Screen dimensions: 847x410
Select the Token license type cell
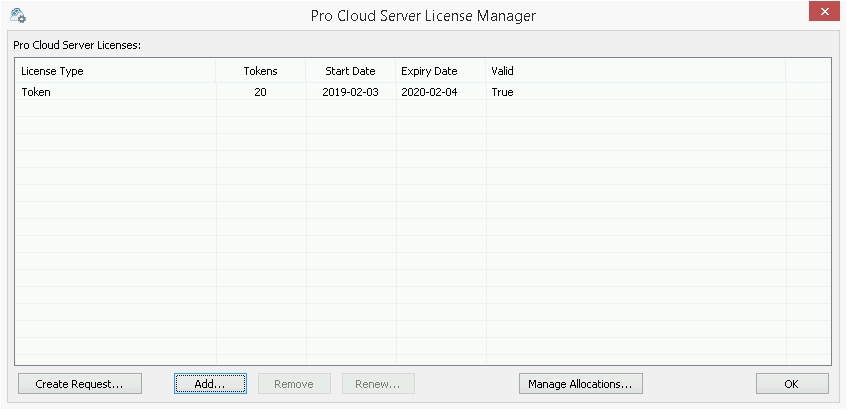pos(36,92)
